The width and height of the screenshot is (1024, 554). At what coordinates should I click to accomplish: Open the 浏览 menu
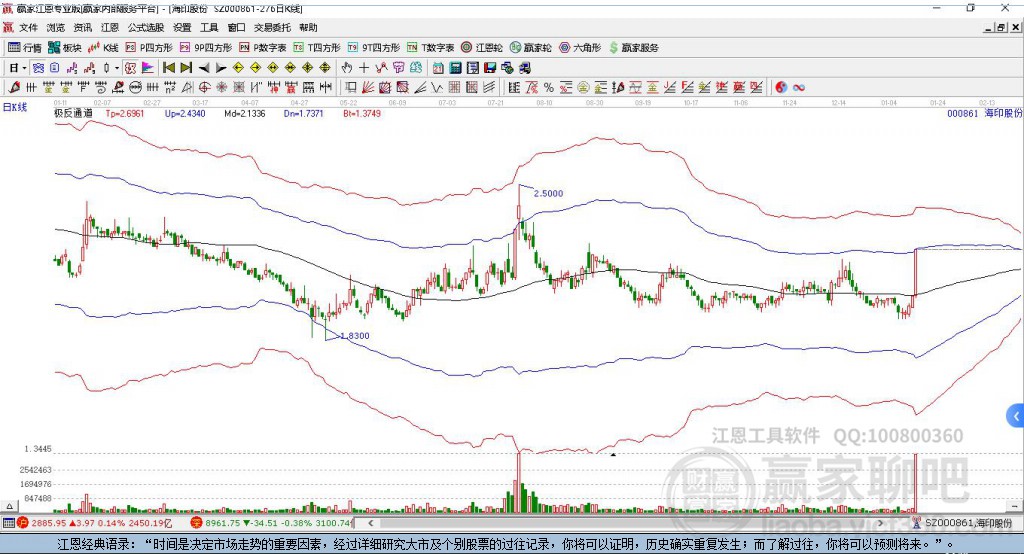coord(56,27)
